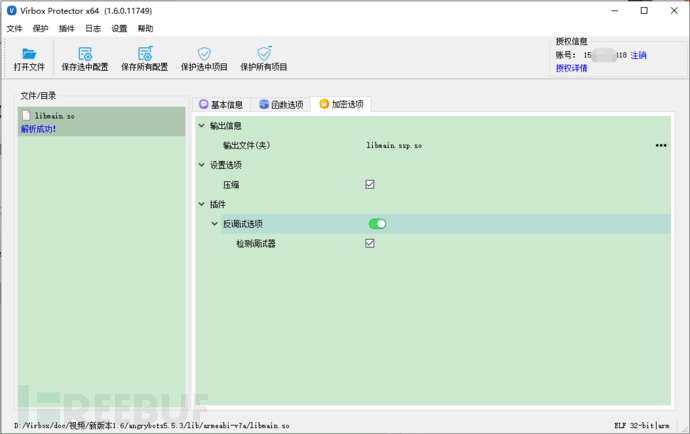Open the 授权详情 link
Screen dimensions: 690x434
click(571, 68)
